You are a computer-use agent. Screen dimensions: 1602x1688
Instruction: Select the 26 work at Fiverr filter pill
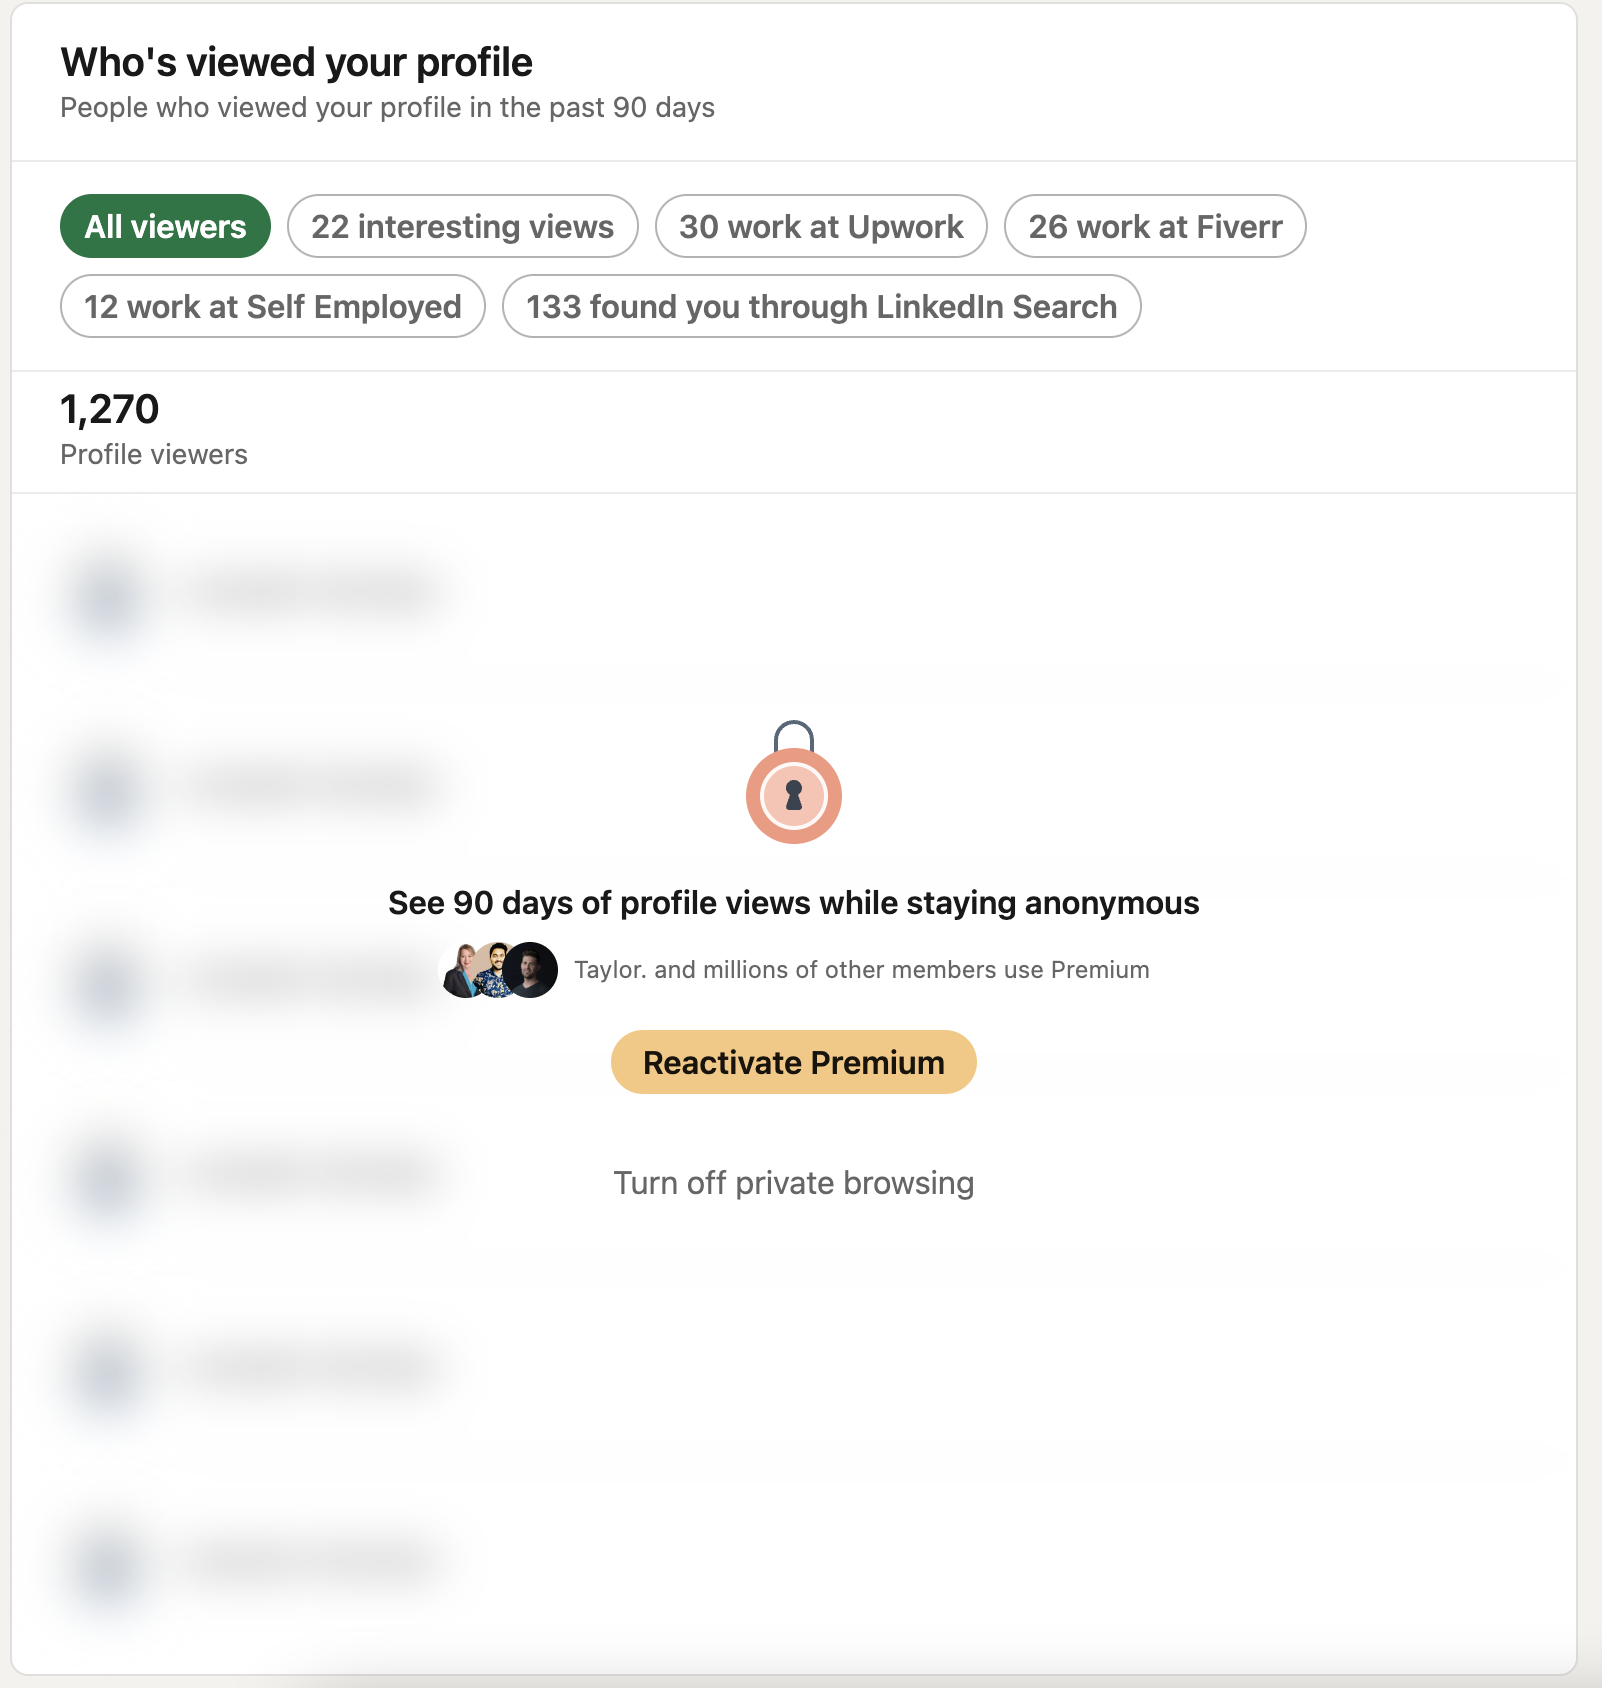tap(1155, 226)
